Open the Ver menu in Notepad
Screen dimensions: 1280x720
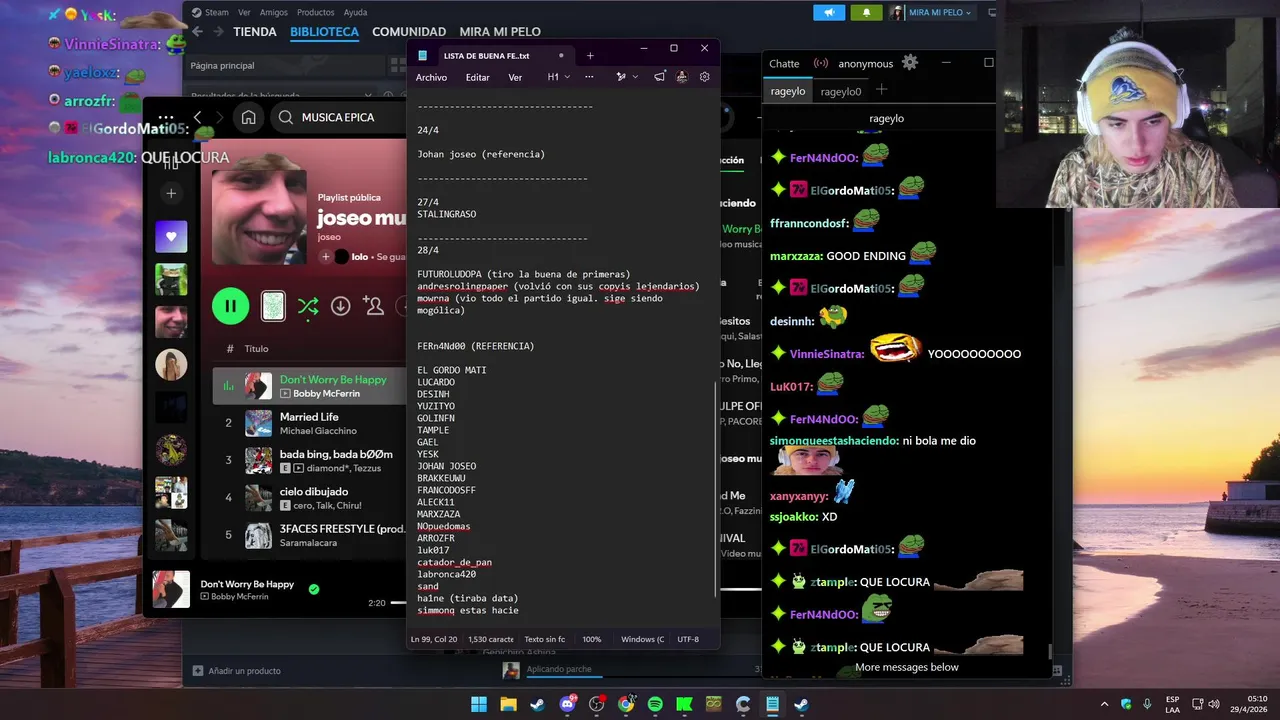pos(515,77)
